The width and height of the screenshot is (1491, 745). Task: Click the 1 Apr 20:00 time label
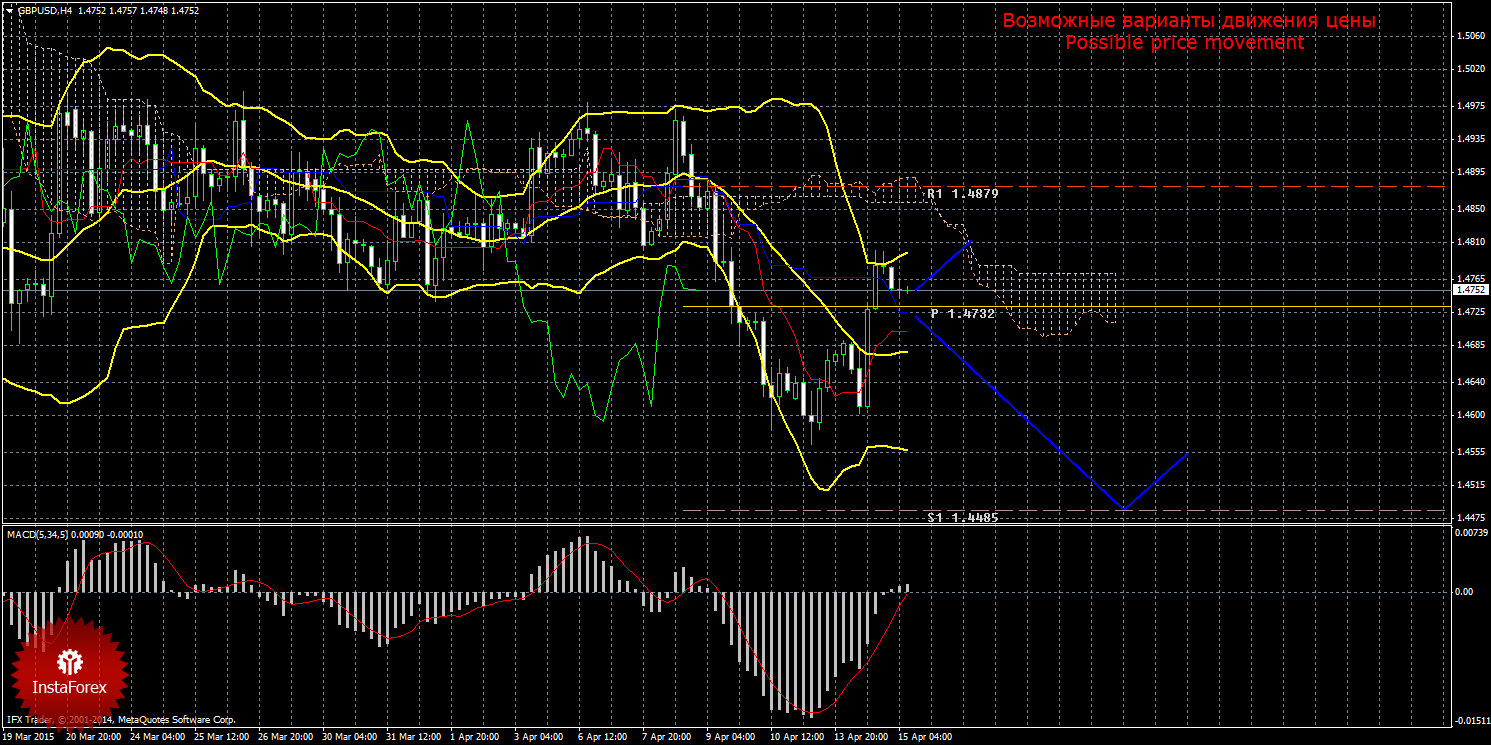[476, 737]
